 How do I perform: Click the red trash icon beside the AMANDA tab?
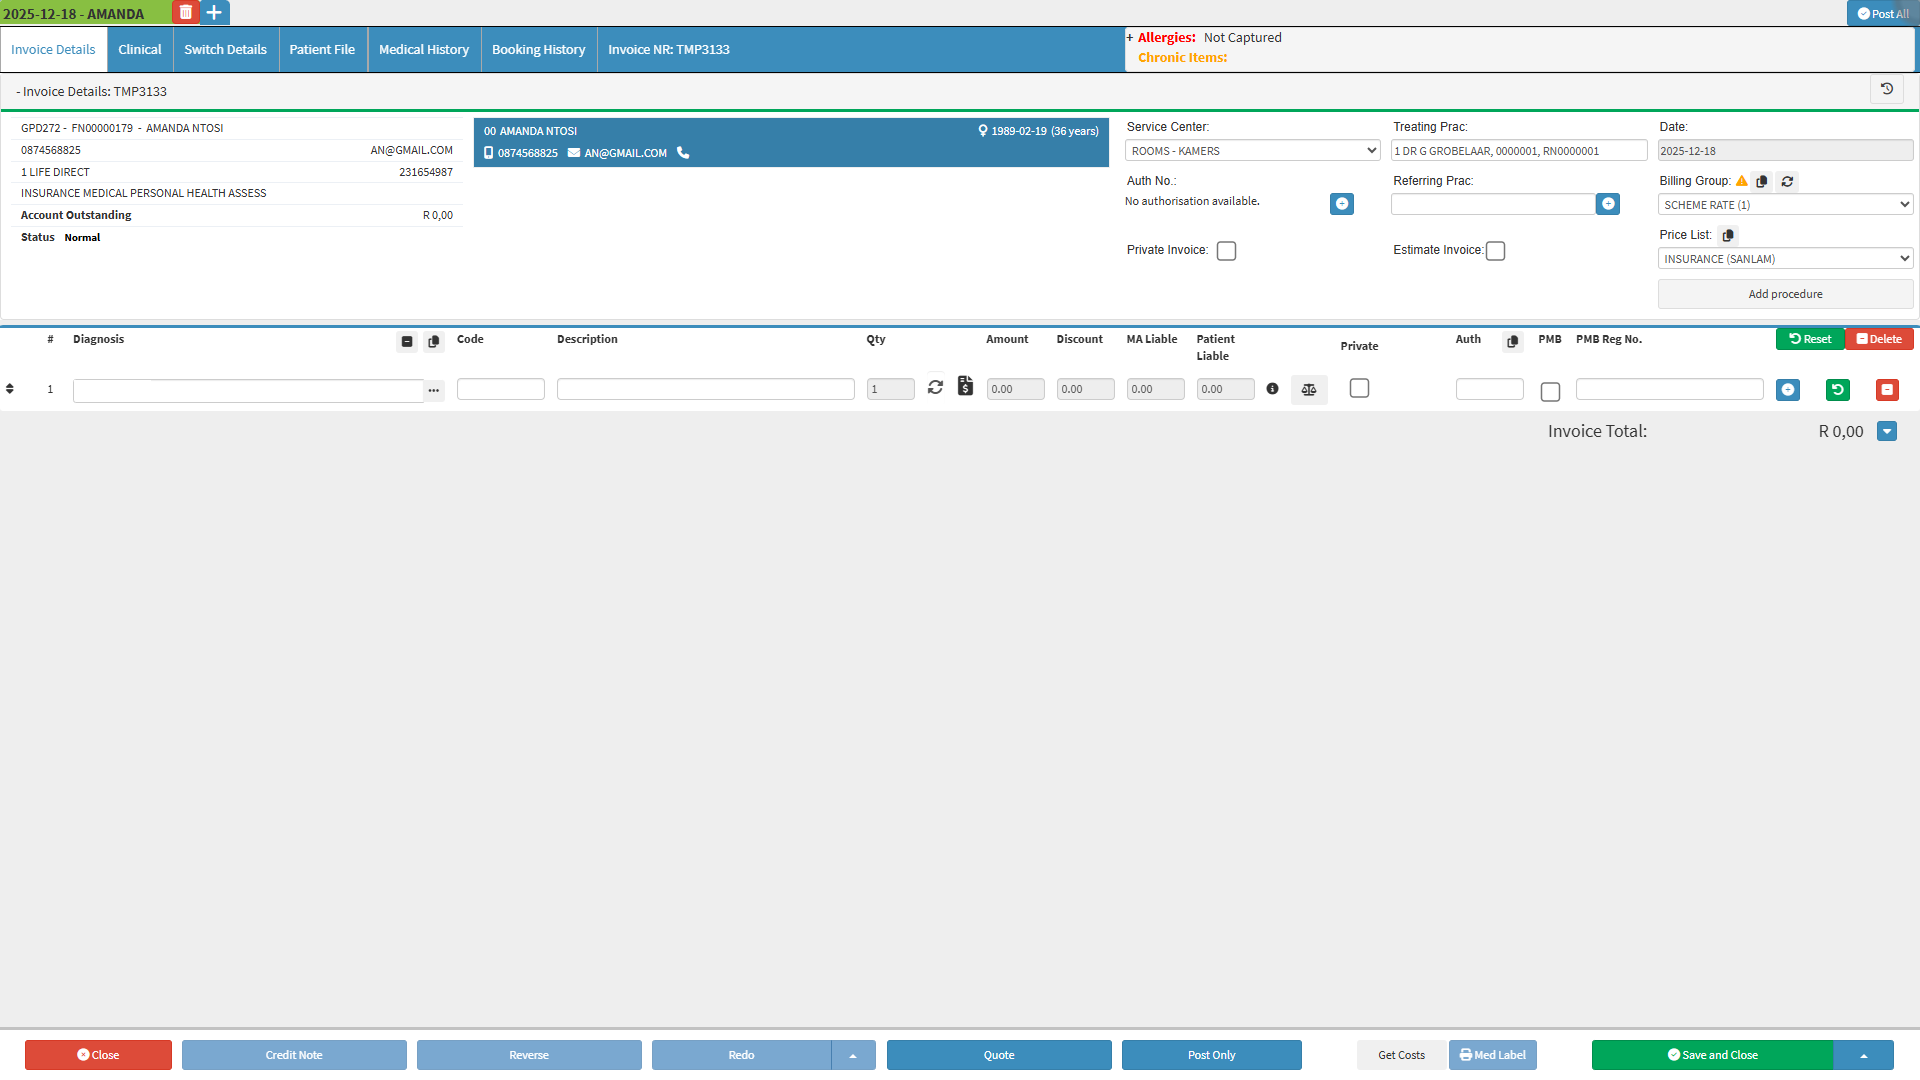pos(185,13)
